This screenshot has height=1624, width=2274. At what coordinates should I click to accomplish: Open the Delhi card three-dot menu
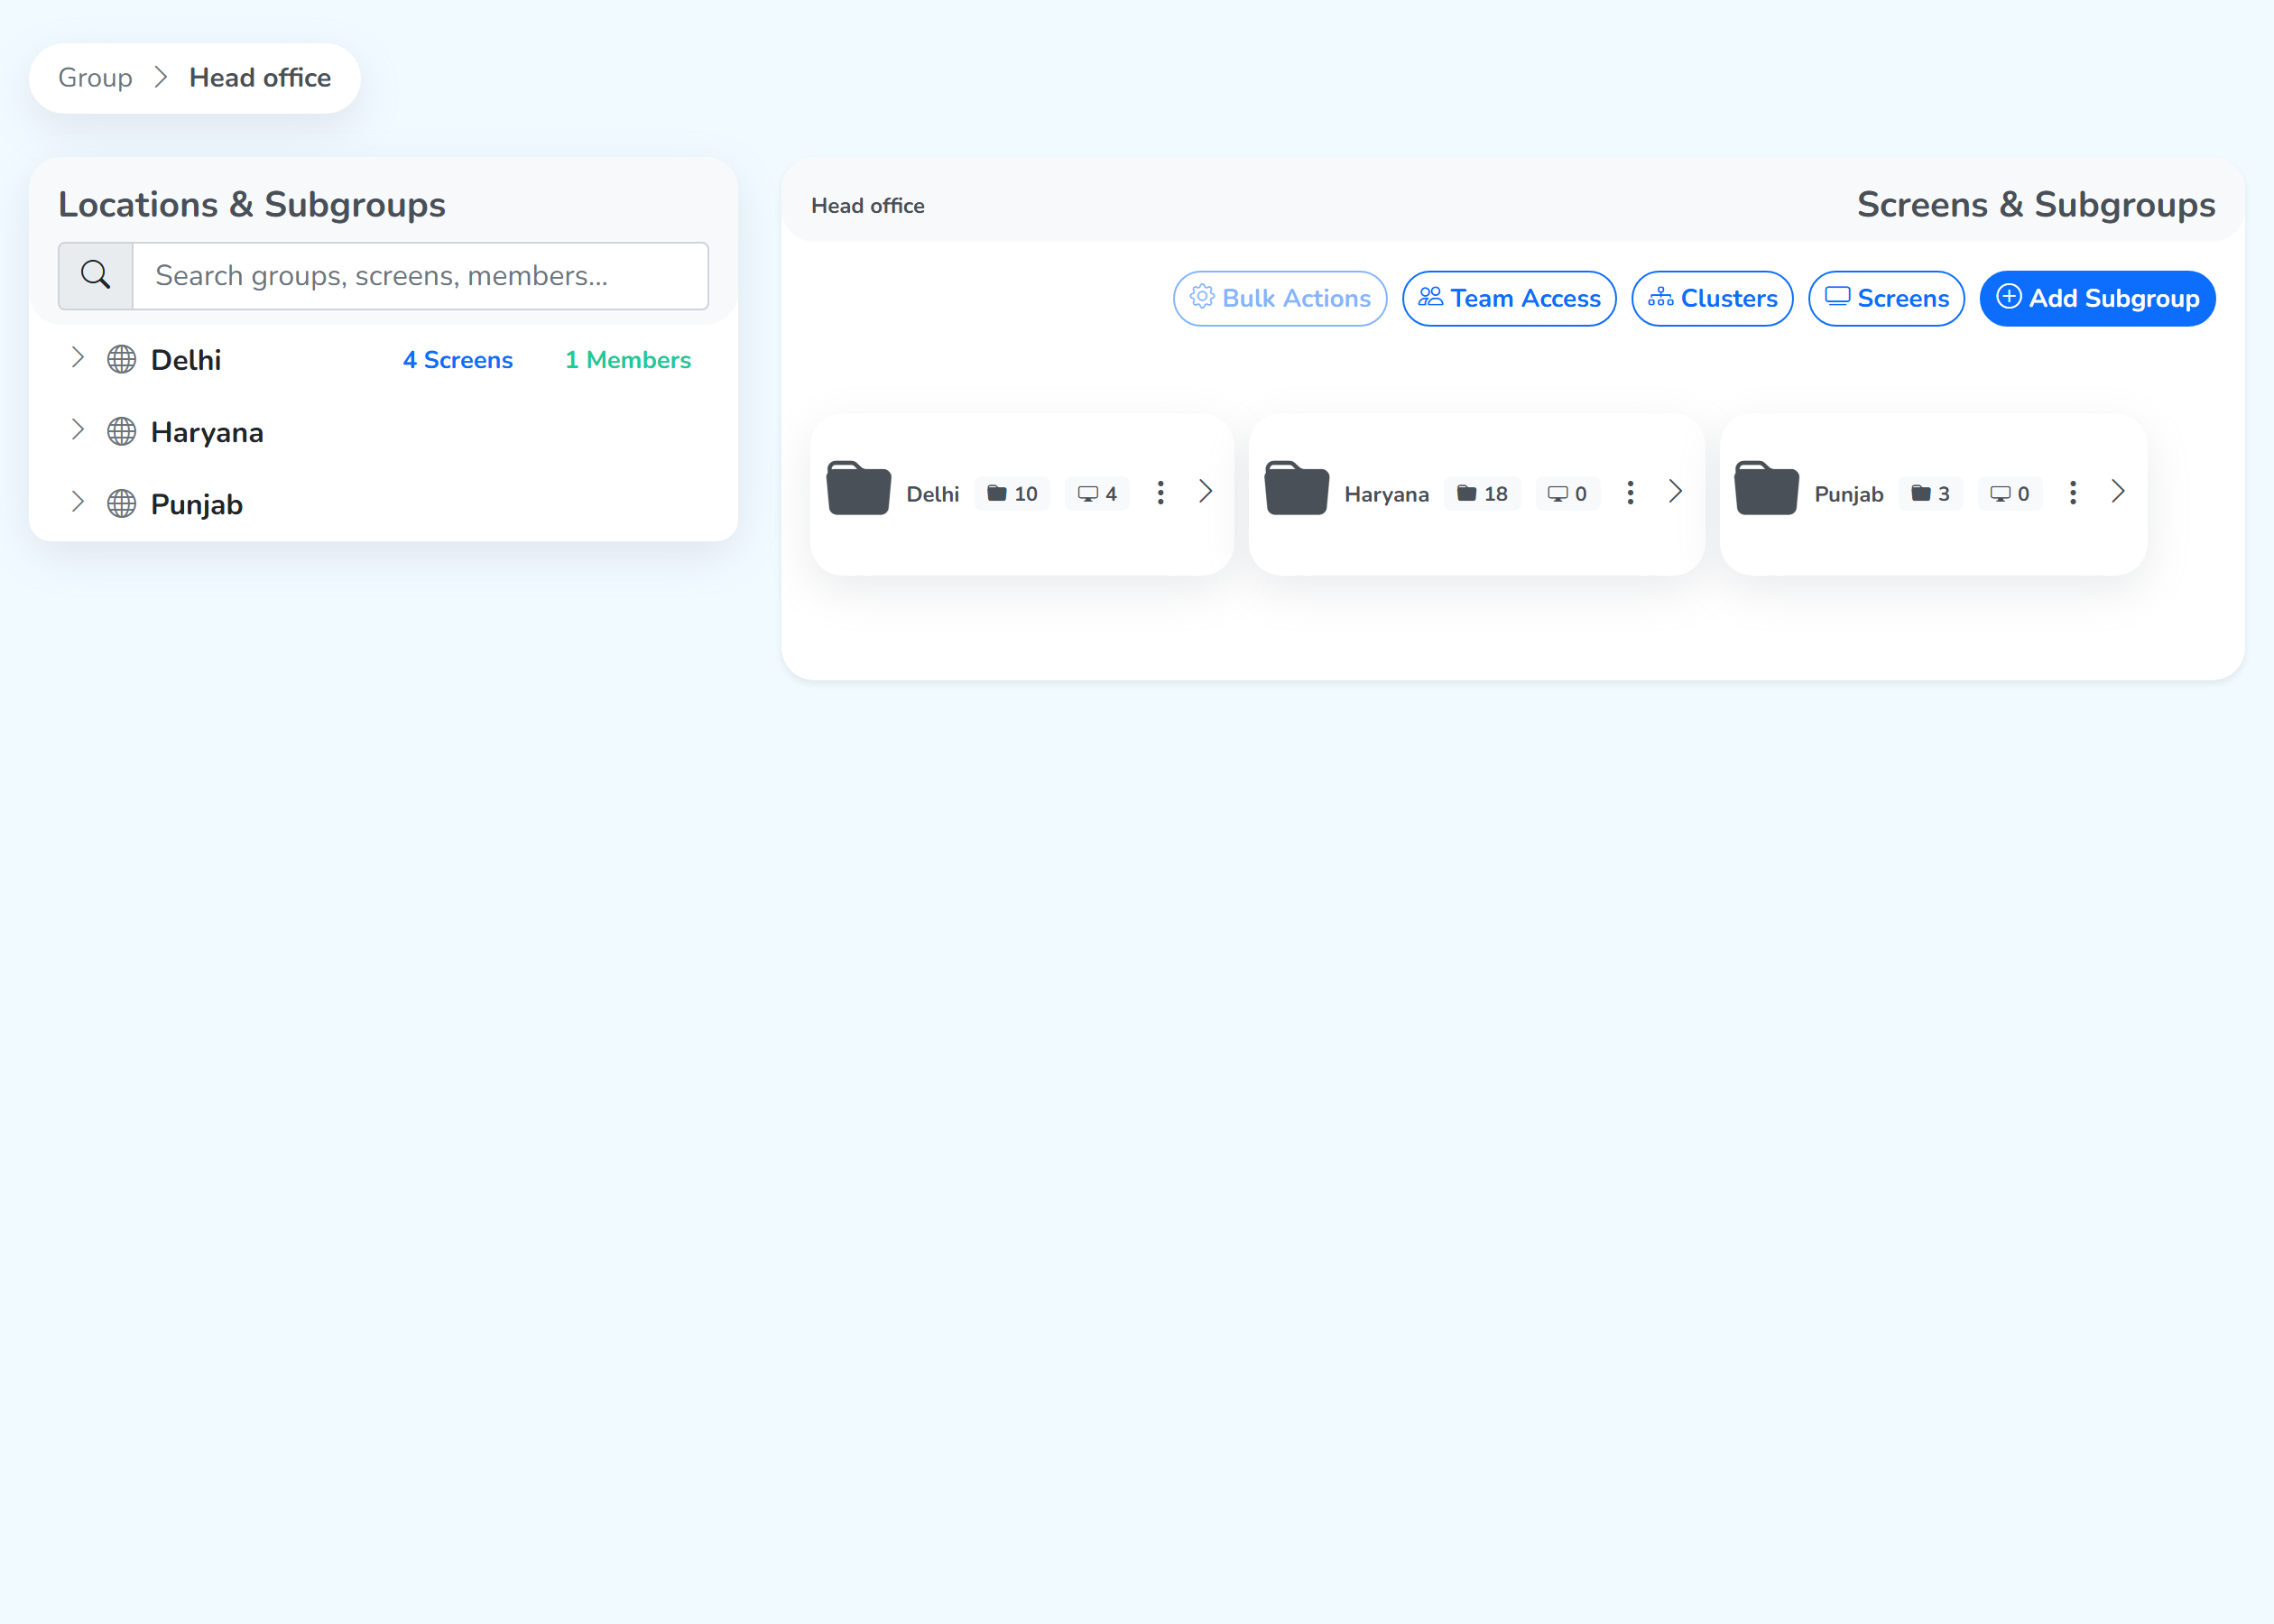click(1160, 492)
